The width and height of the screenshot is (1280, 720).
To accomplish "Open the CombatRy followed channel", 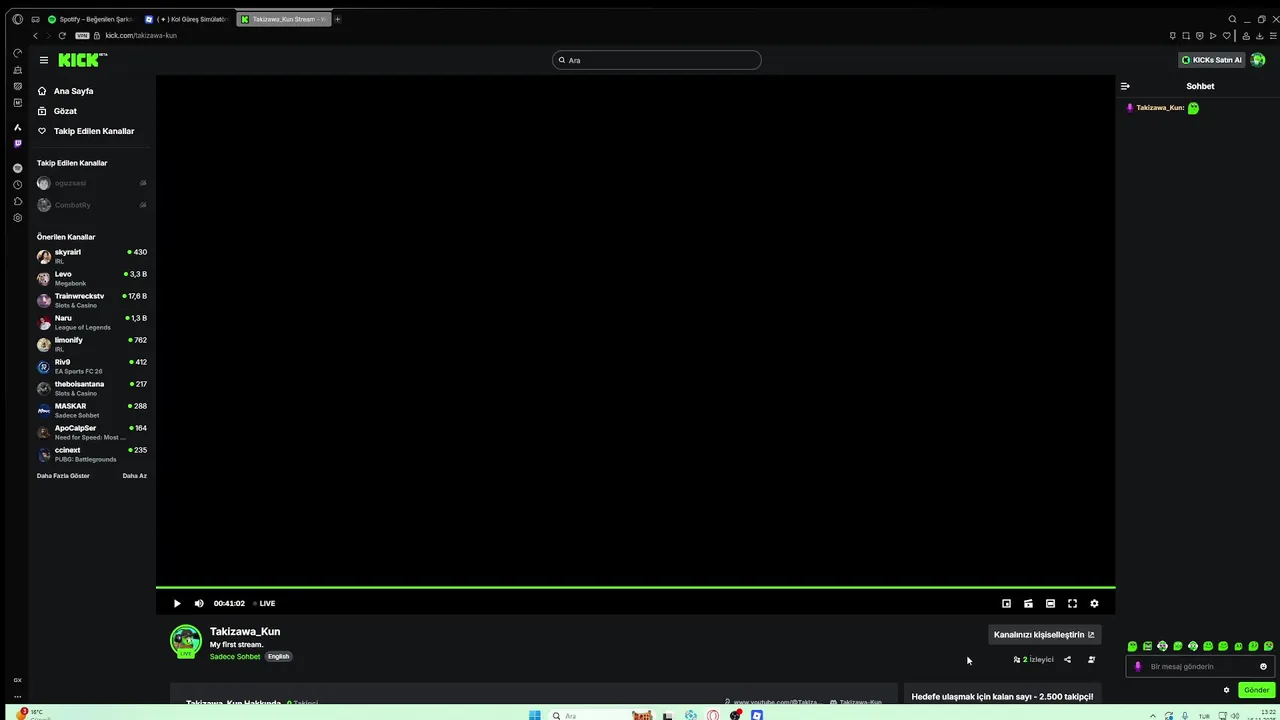I will [x=92, y=205].
